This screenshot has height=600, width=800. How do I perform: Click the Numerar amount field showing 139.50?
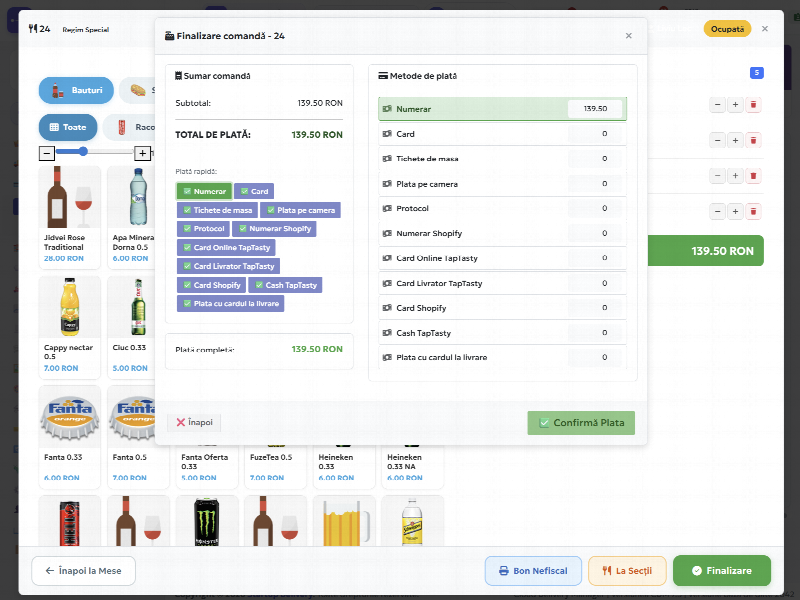click(595, 109)
